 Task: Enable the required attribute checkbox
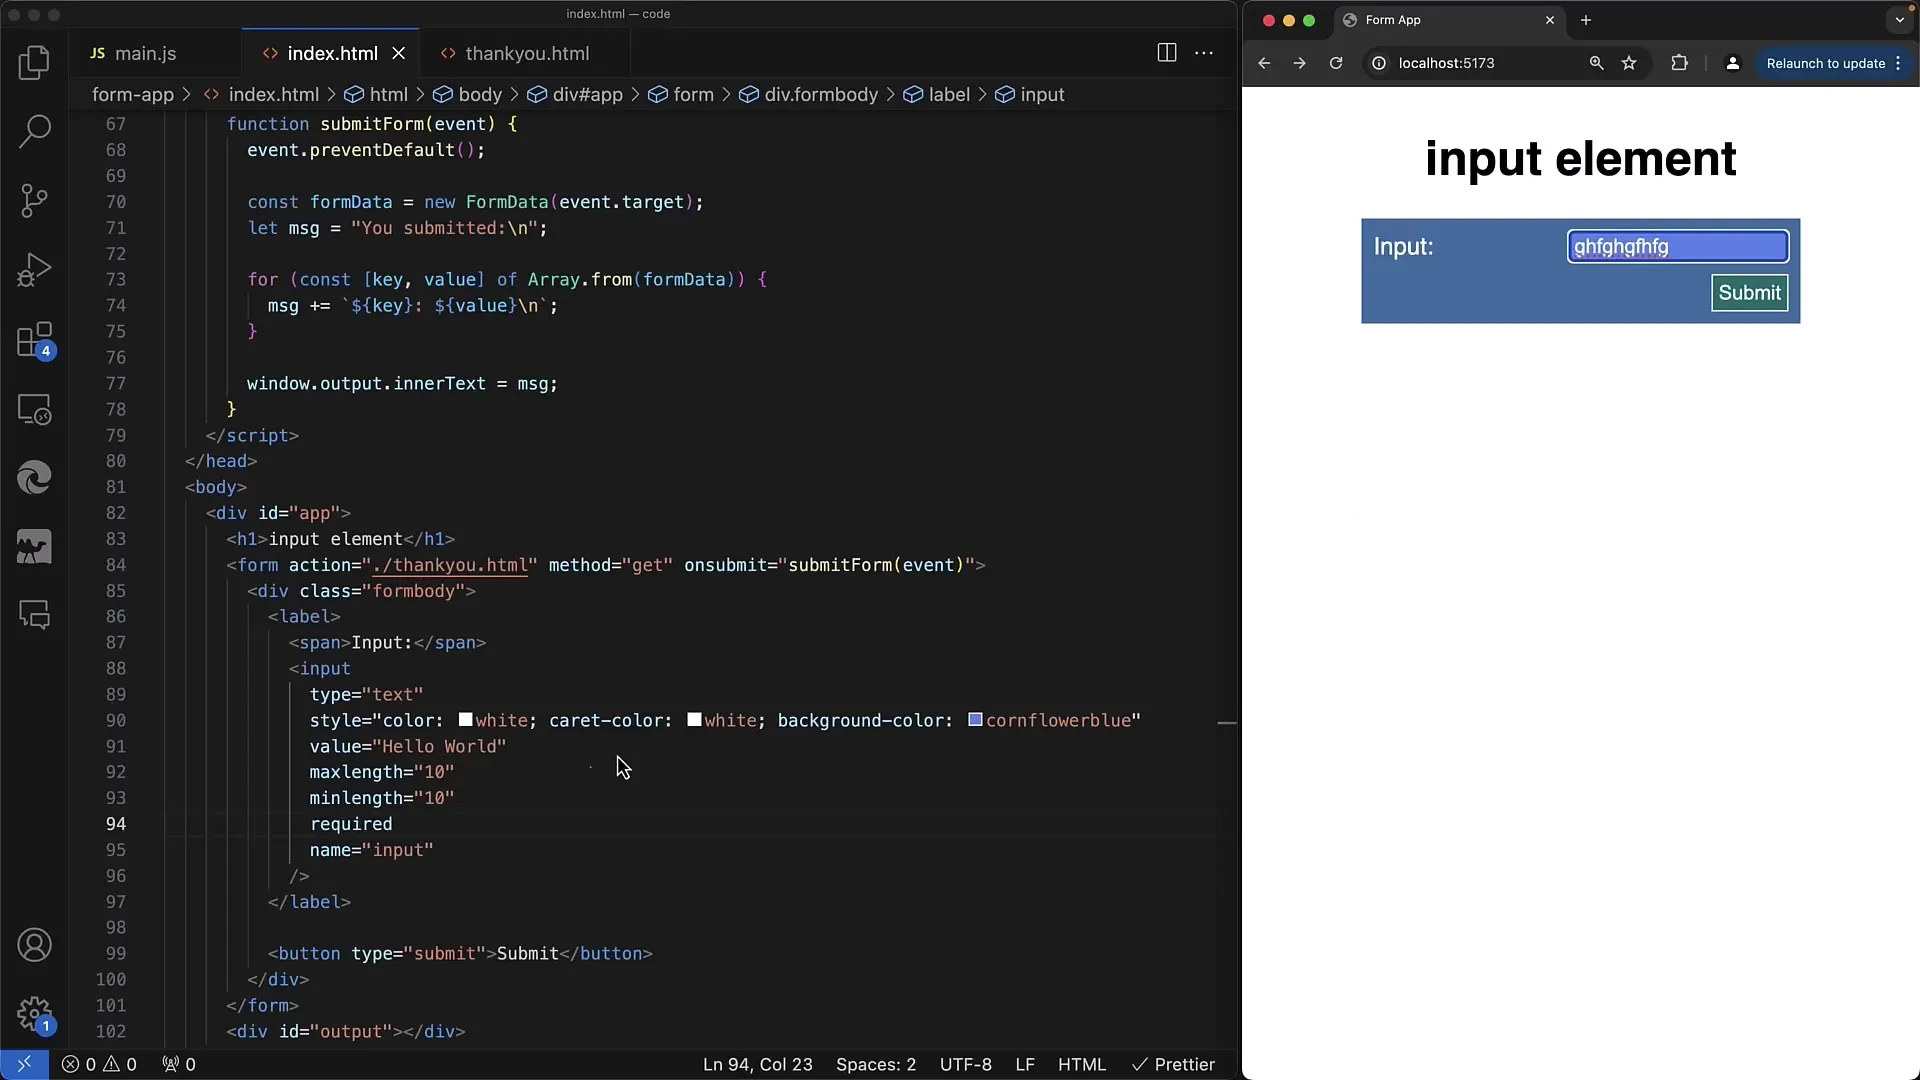(x=349, y=823)
